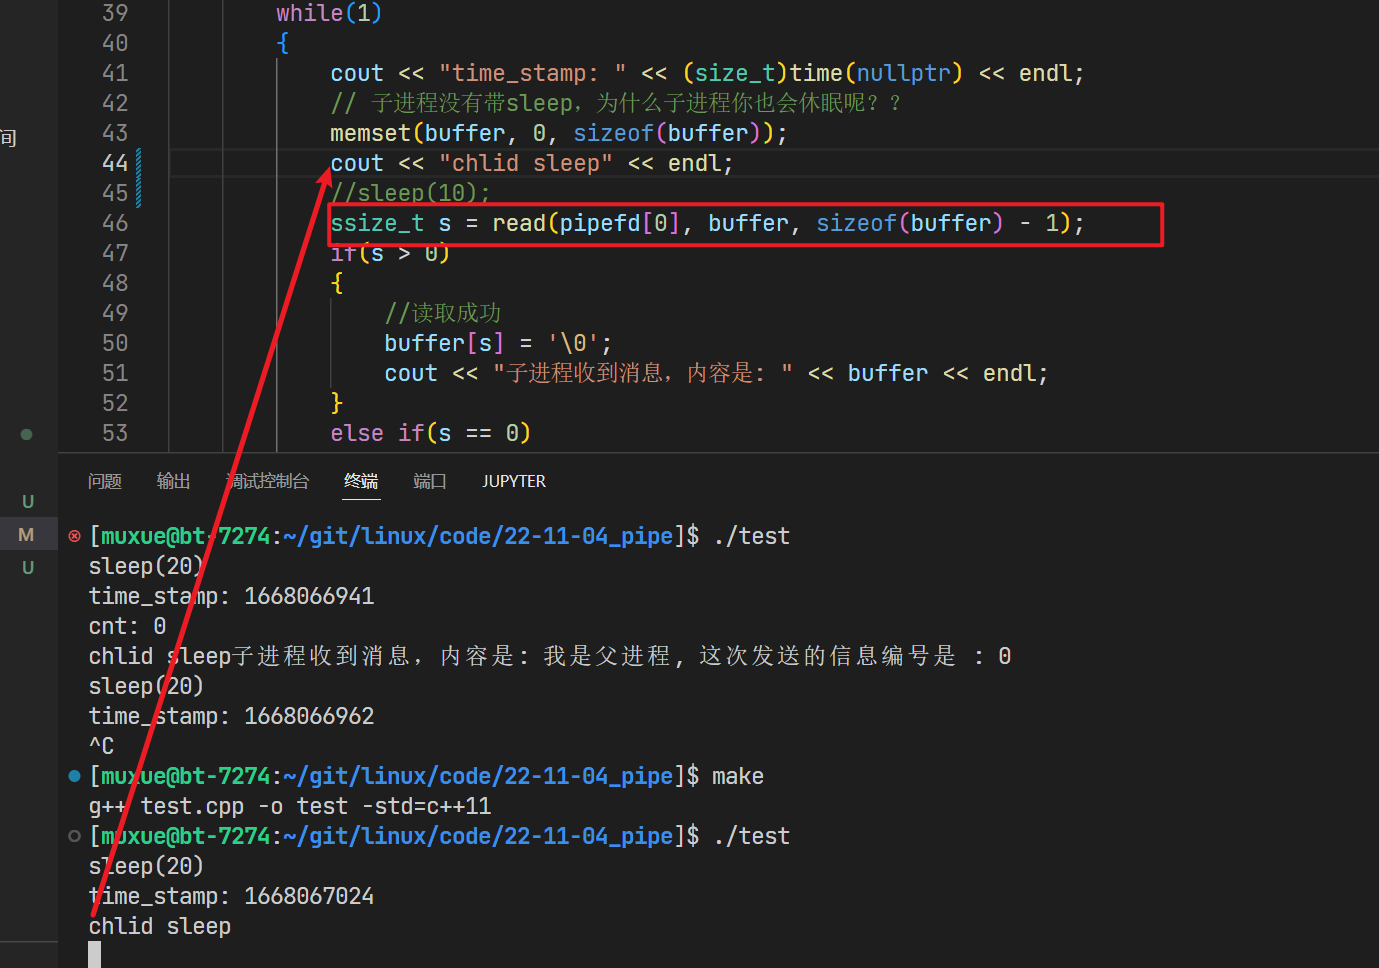
Task: Click the hollow circle beside the last ./test prompt
Action: [74, 836]
